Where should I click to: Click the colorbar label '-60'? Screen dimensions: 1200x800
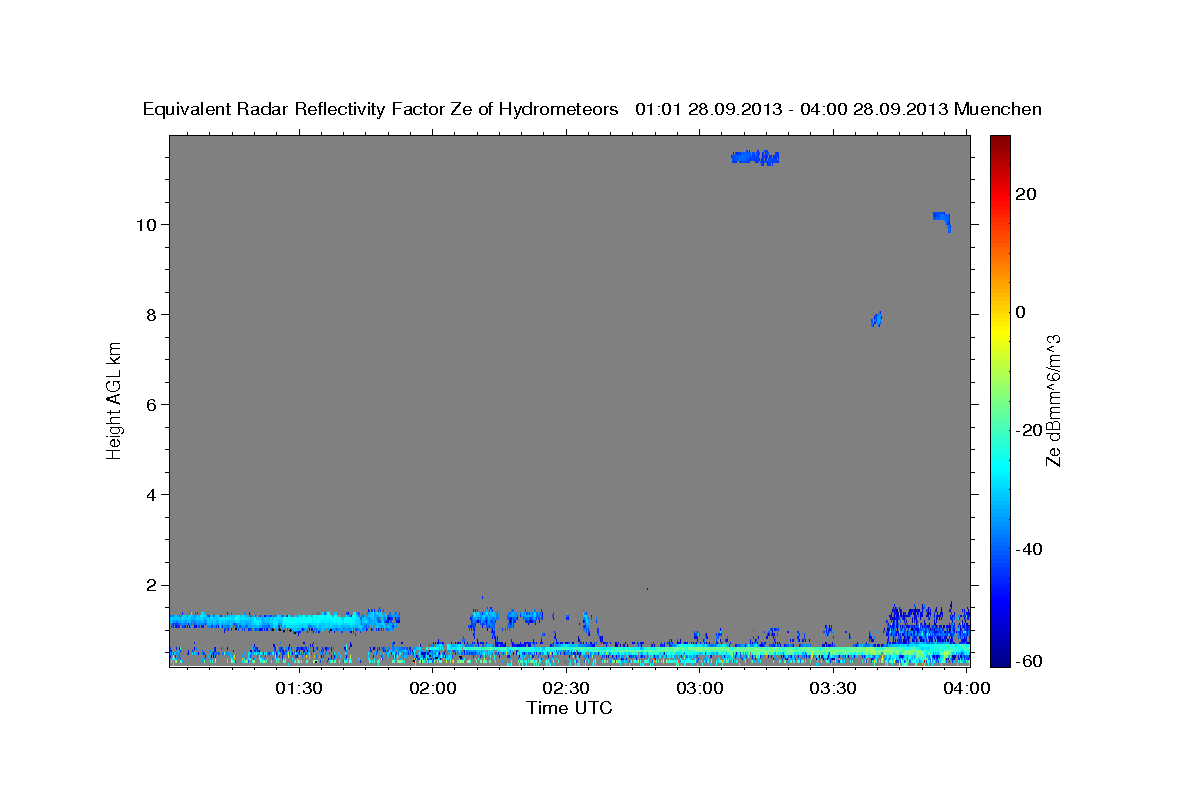coord(1028,661)
